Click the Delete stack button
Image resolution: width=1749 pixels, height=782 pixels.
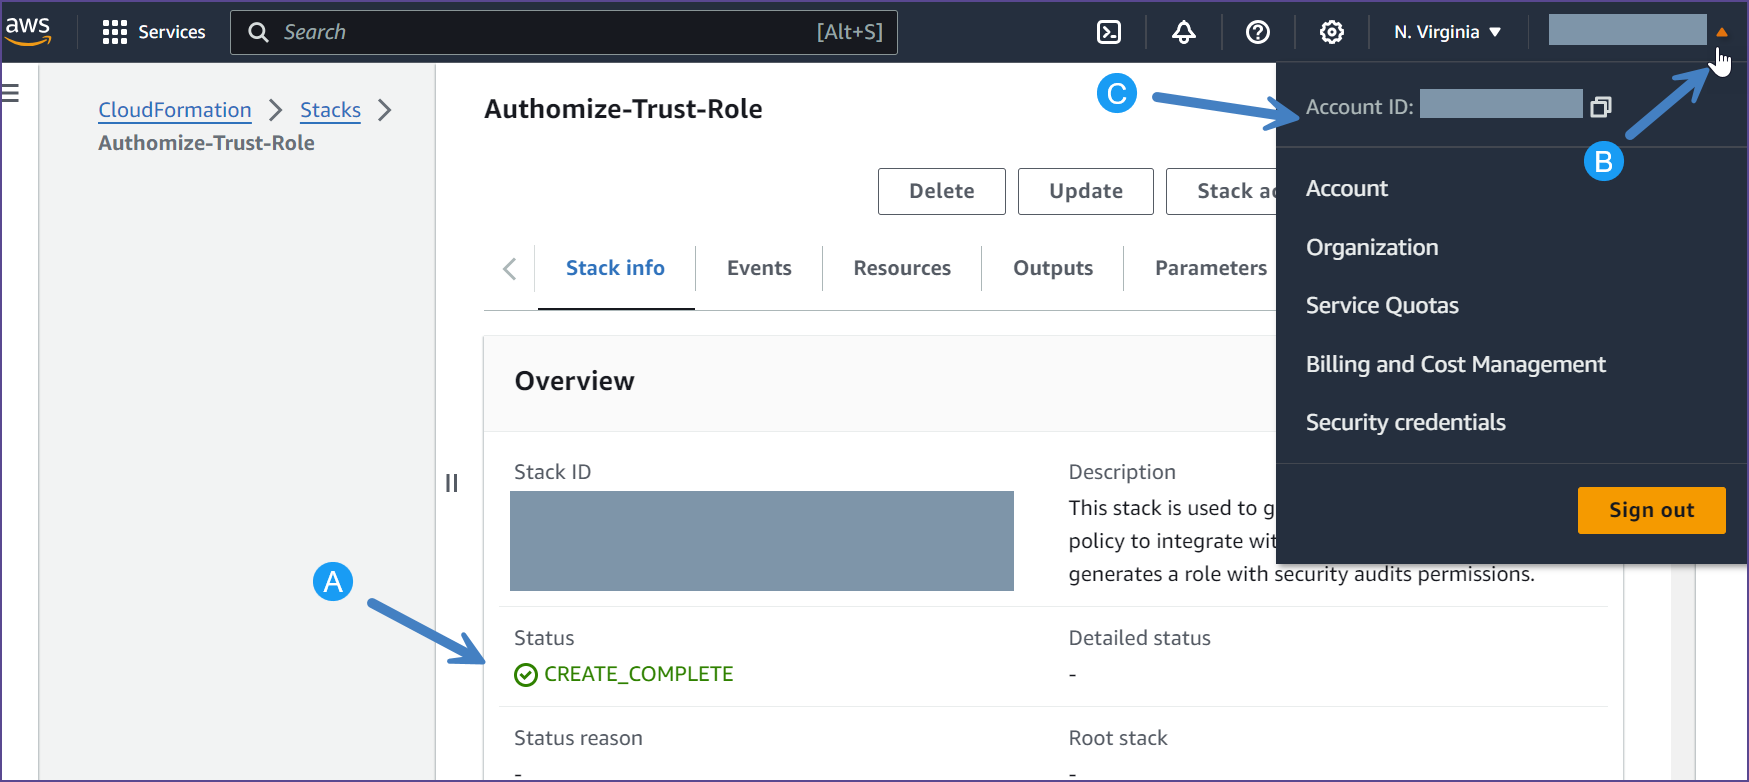(942, 191)
